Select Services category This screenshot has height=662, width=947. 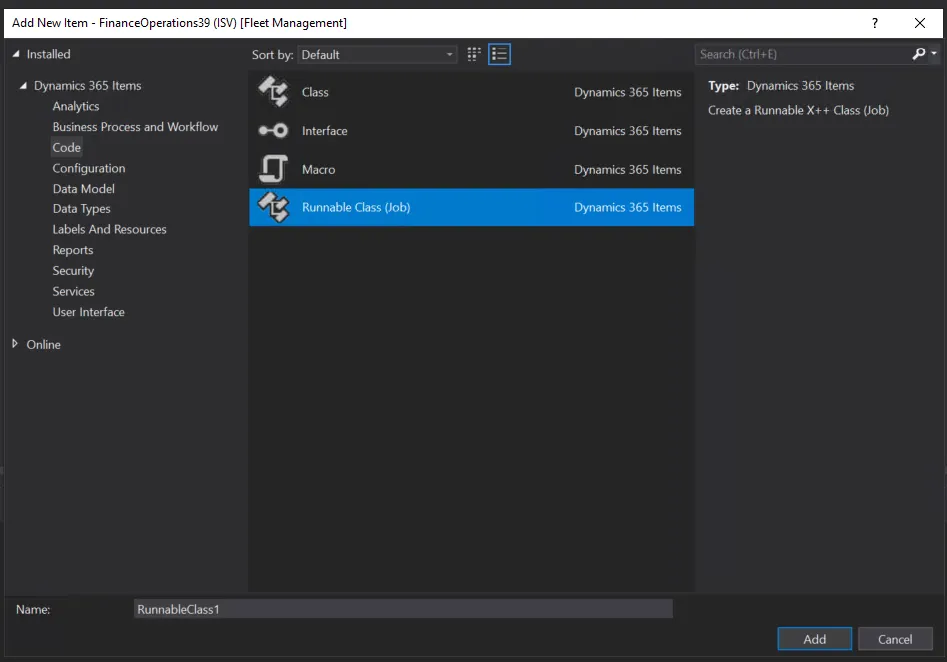[x=73, y=291]
